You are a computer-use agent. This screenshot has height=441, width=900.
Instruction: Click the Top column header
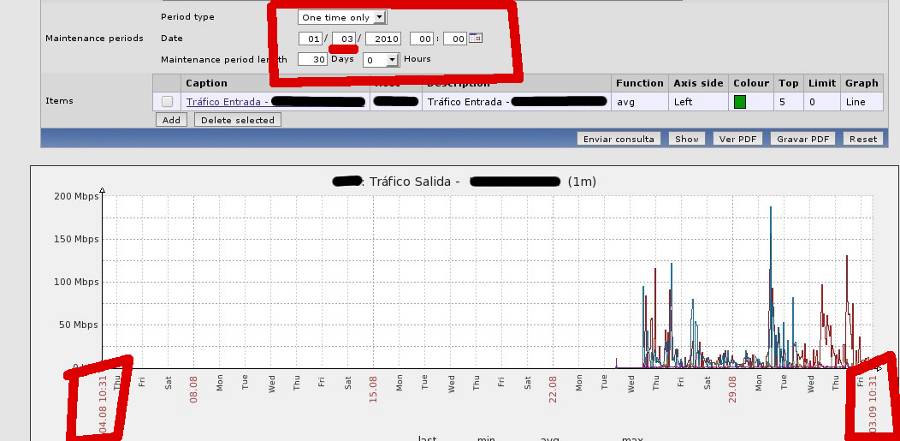(788, 83)
